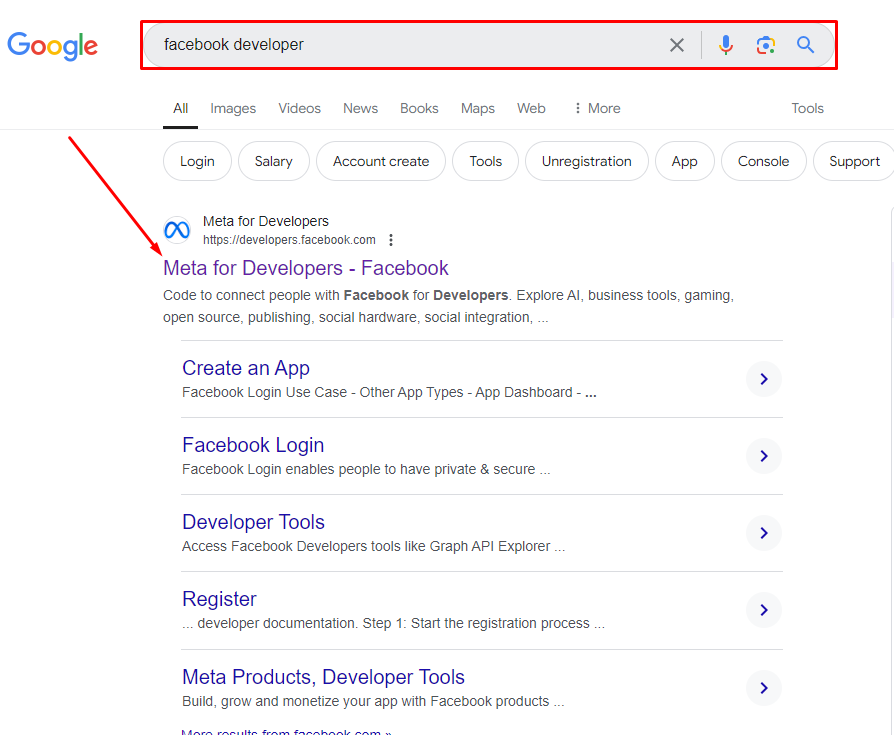The width and height of the screenshot is (894, 735).
Task: Click the chevron beside Facebook Login sitelink
Action: pyautogui.click(x=763, y=456)
